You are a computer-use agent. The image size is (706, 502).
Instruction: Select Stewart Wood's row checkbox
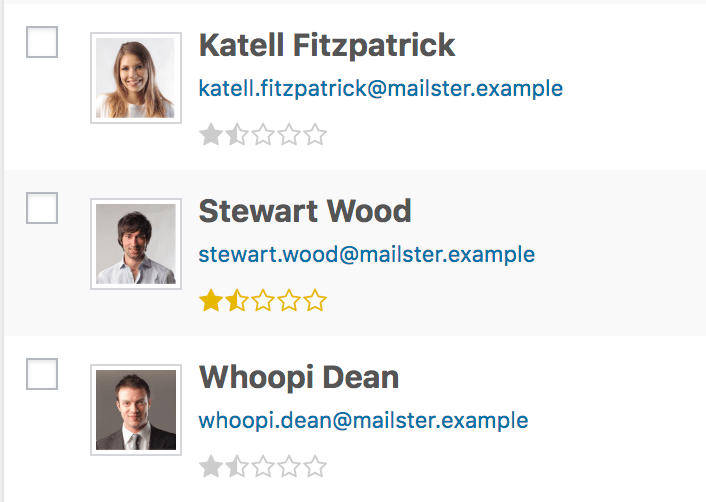[x=42, y=208]
